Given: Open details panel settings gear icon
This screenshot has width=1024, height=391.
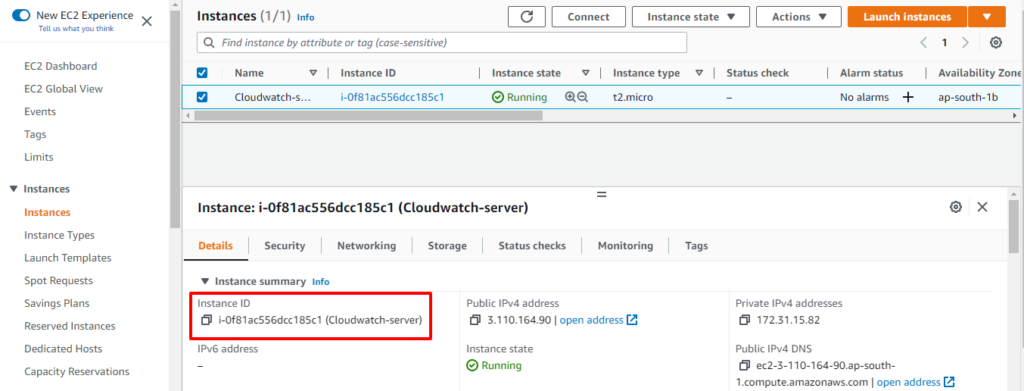Looking at the screenshot, I should pos(955,207).
